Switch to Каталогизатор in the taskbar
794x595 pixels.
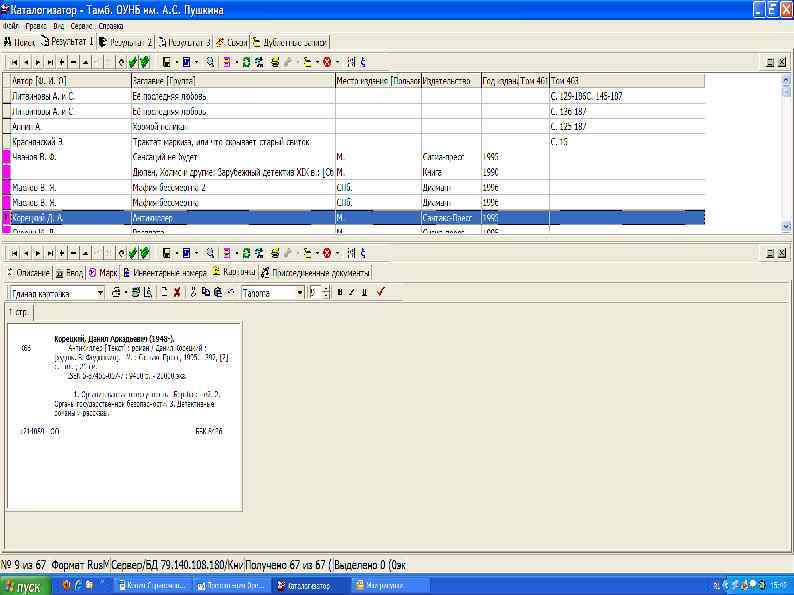[309, 586]
